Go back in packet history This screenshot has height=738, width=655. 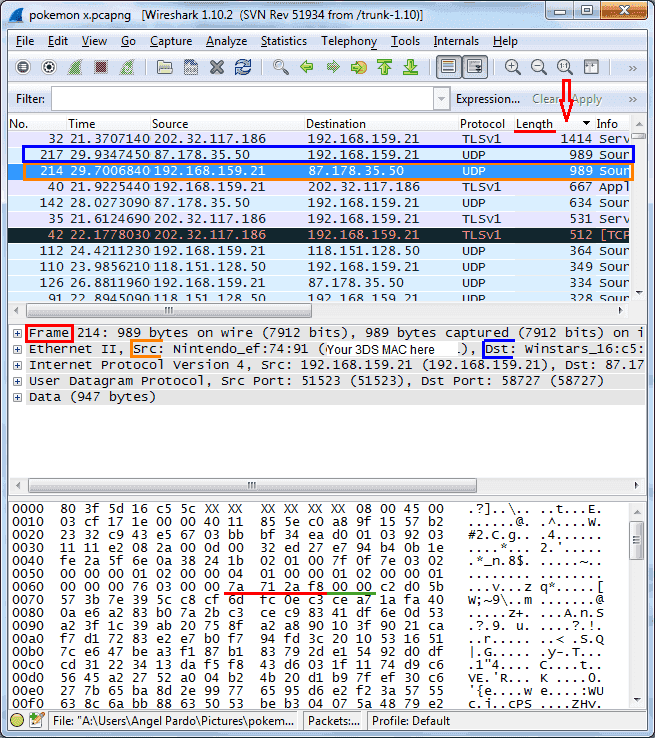[x=307, y=67]
